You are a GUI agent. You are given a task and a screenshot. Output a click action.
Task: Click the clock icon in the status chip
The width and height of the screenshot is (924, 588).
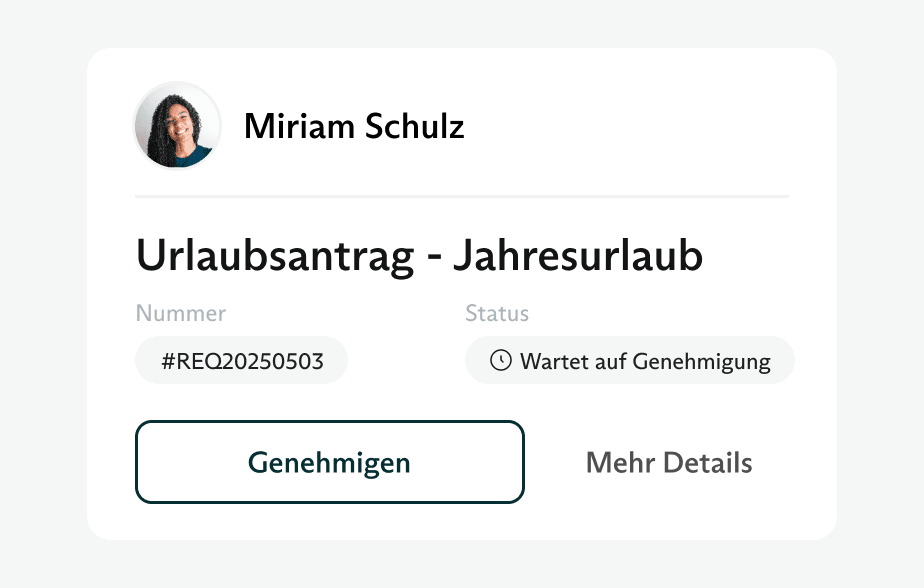click(x=501, y=361)
